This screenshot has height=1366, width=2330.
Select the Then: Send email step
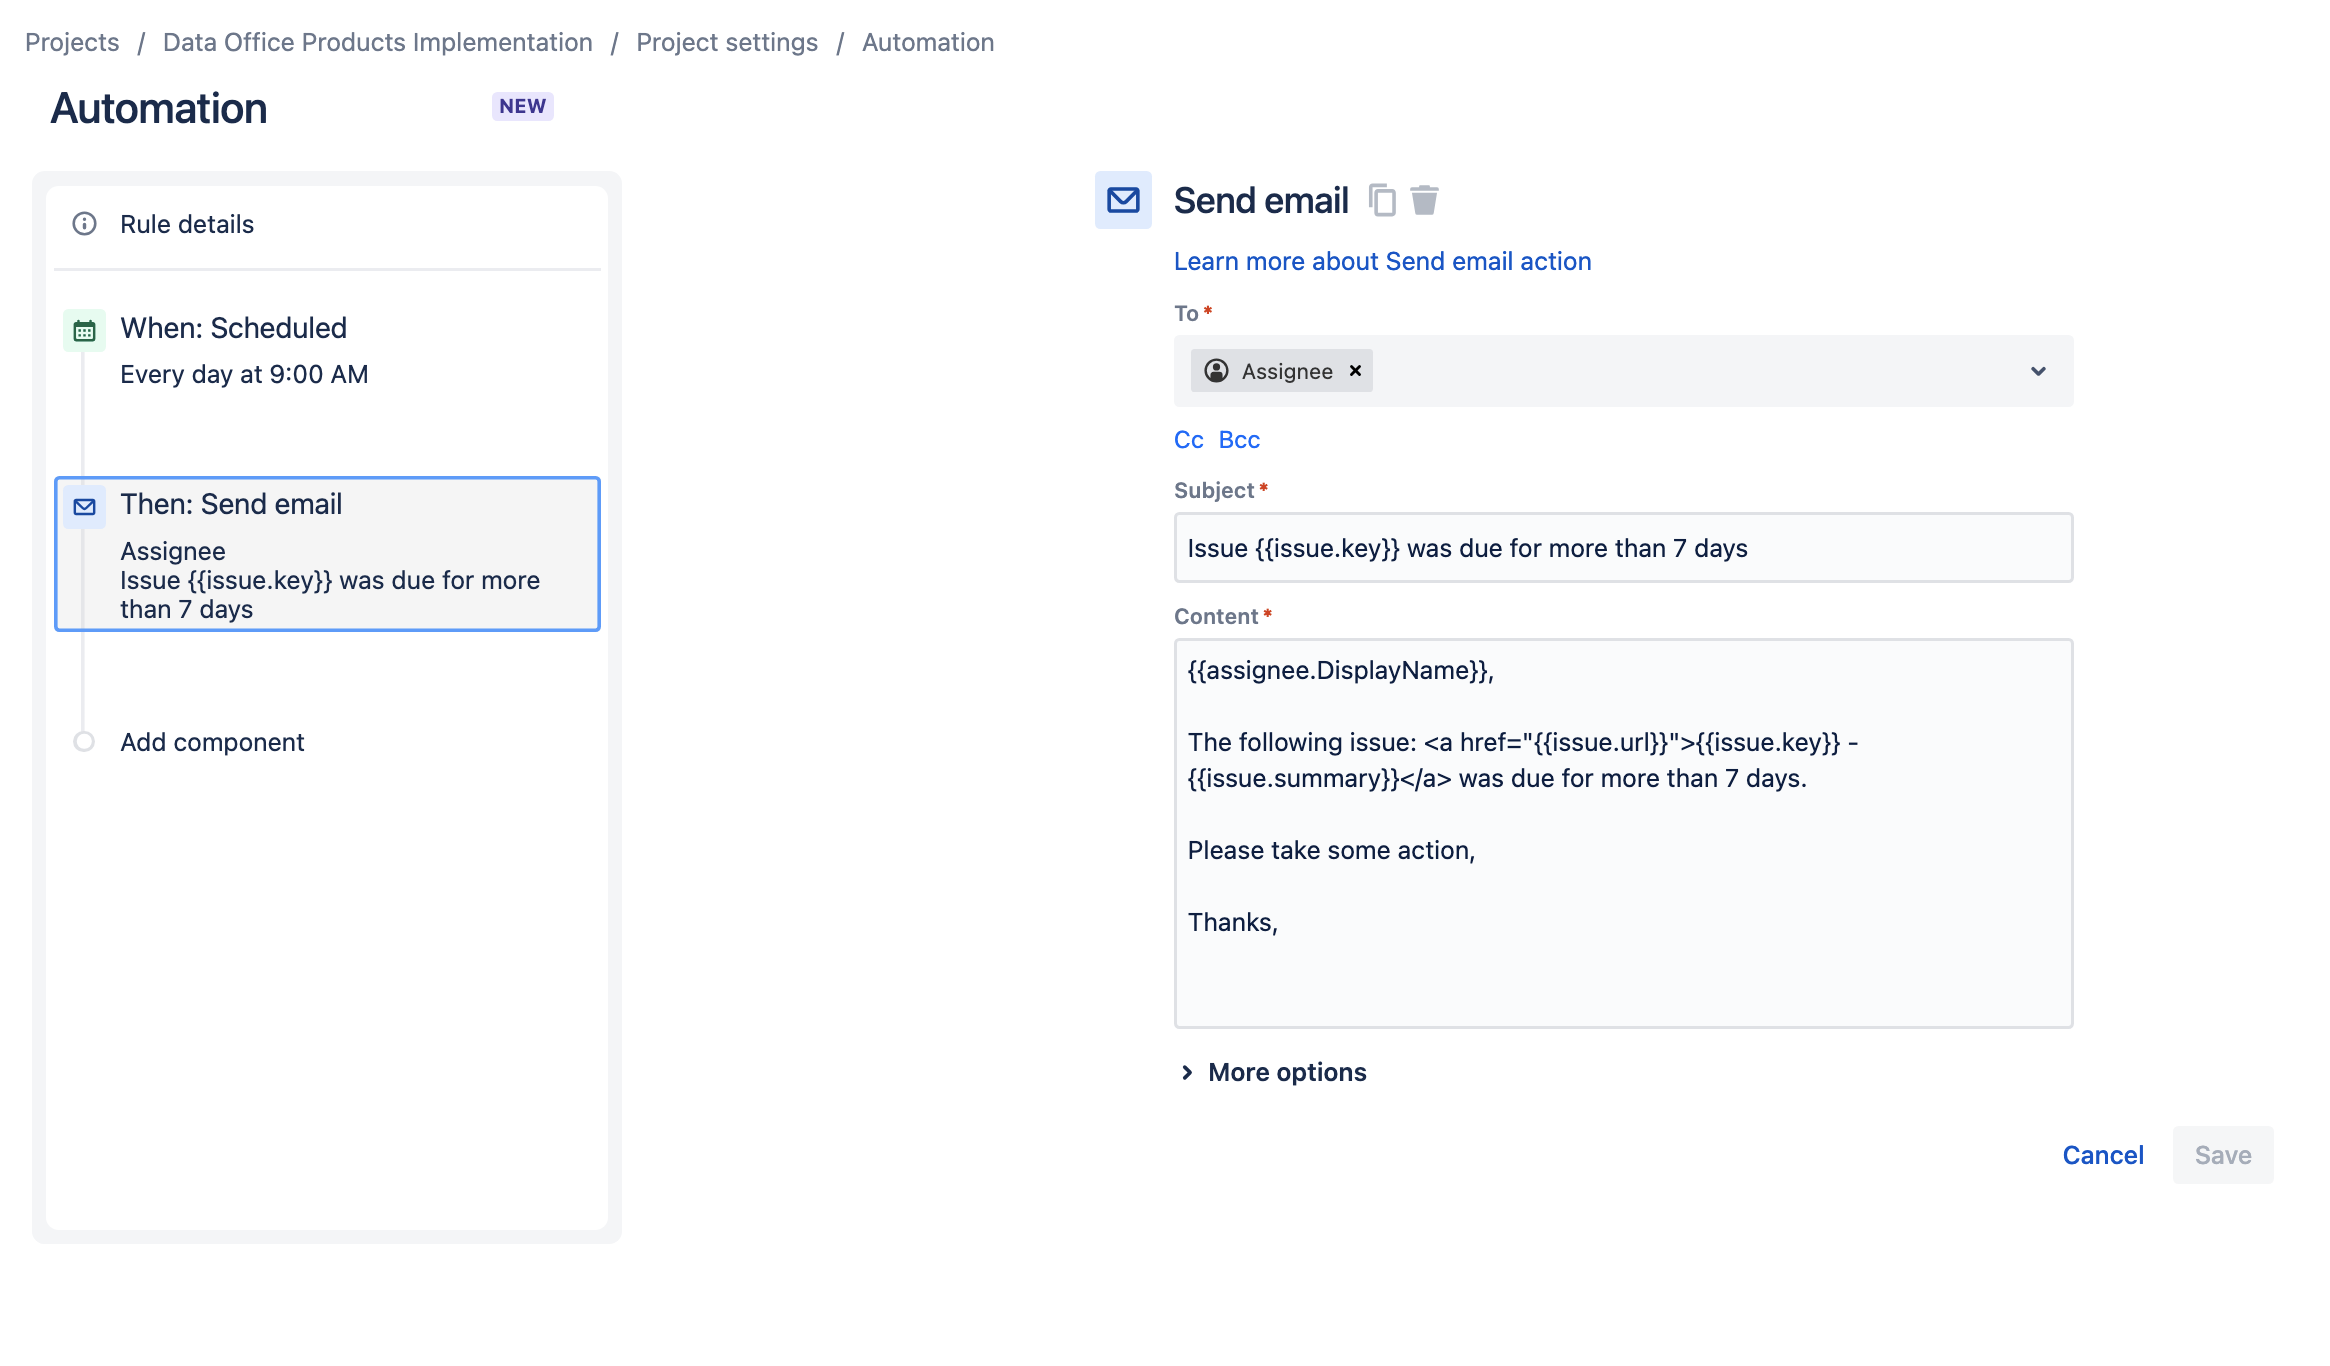(327, 554)
